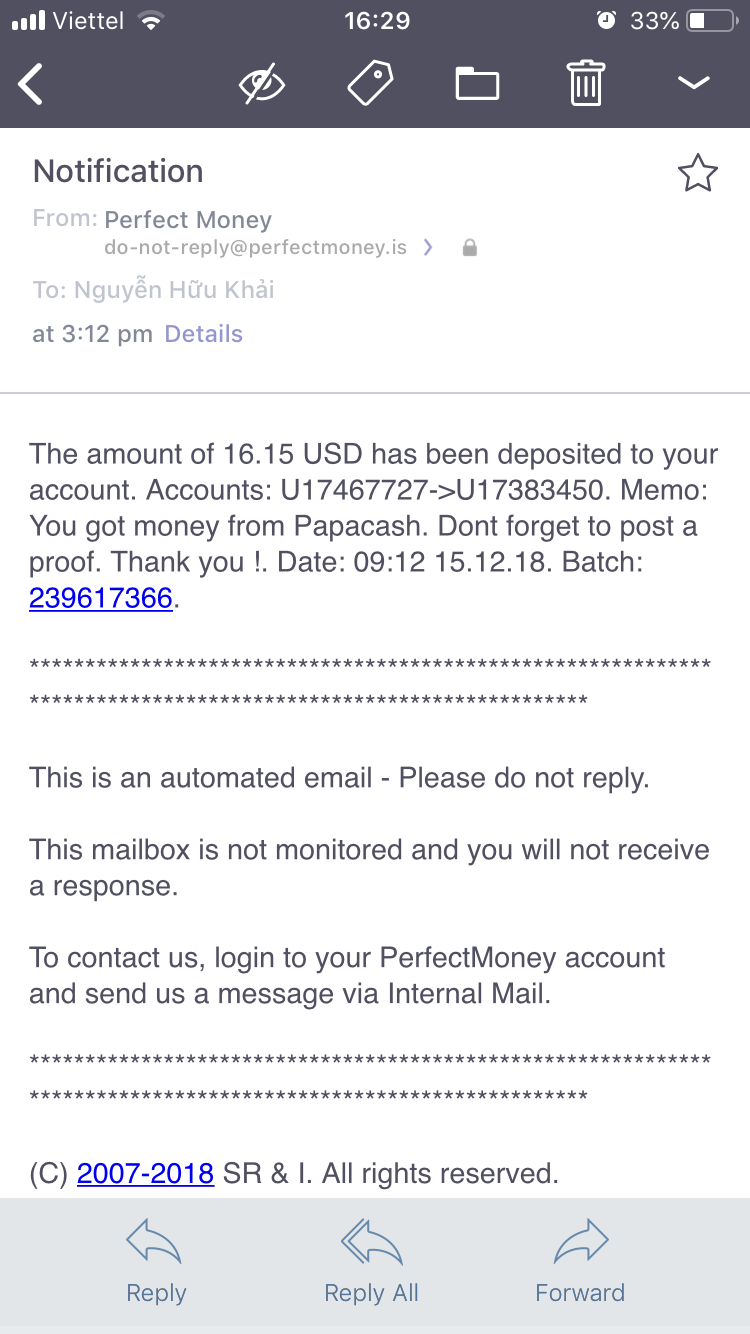Screen dimensions: 750x1334
Task: Tap sender name Perfect Money
Action: point(188,220)
